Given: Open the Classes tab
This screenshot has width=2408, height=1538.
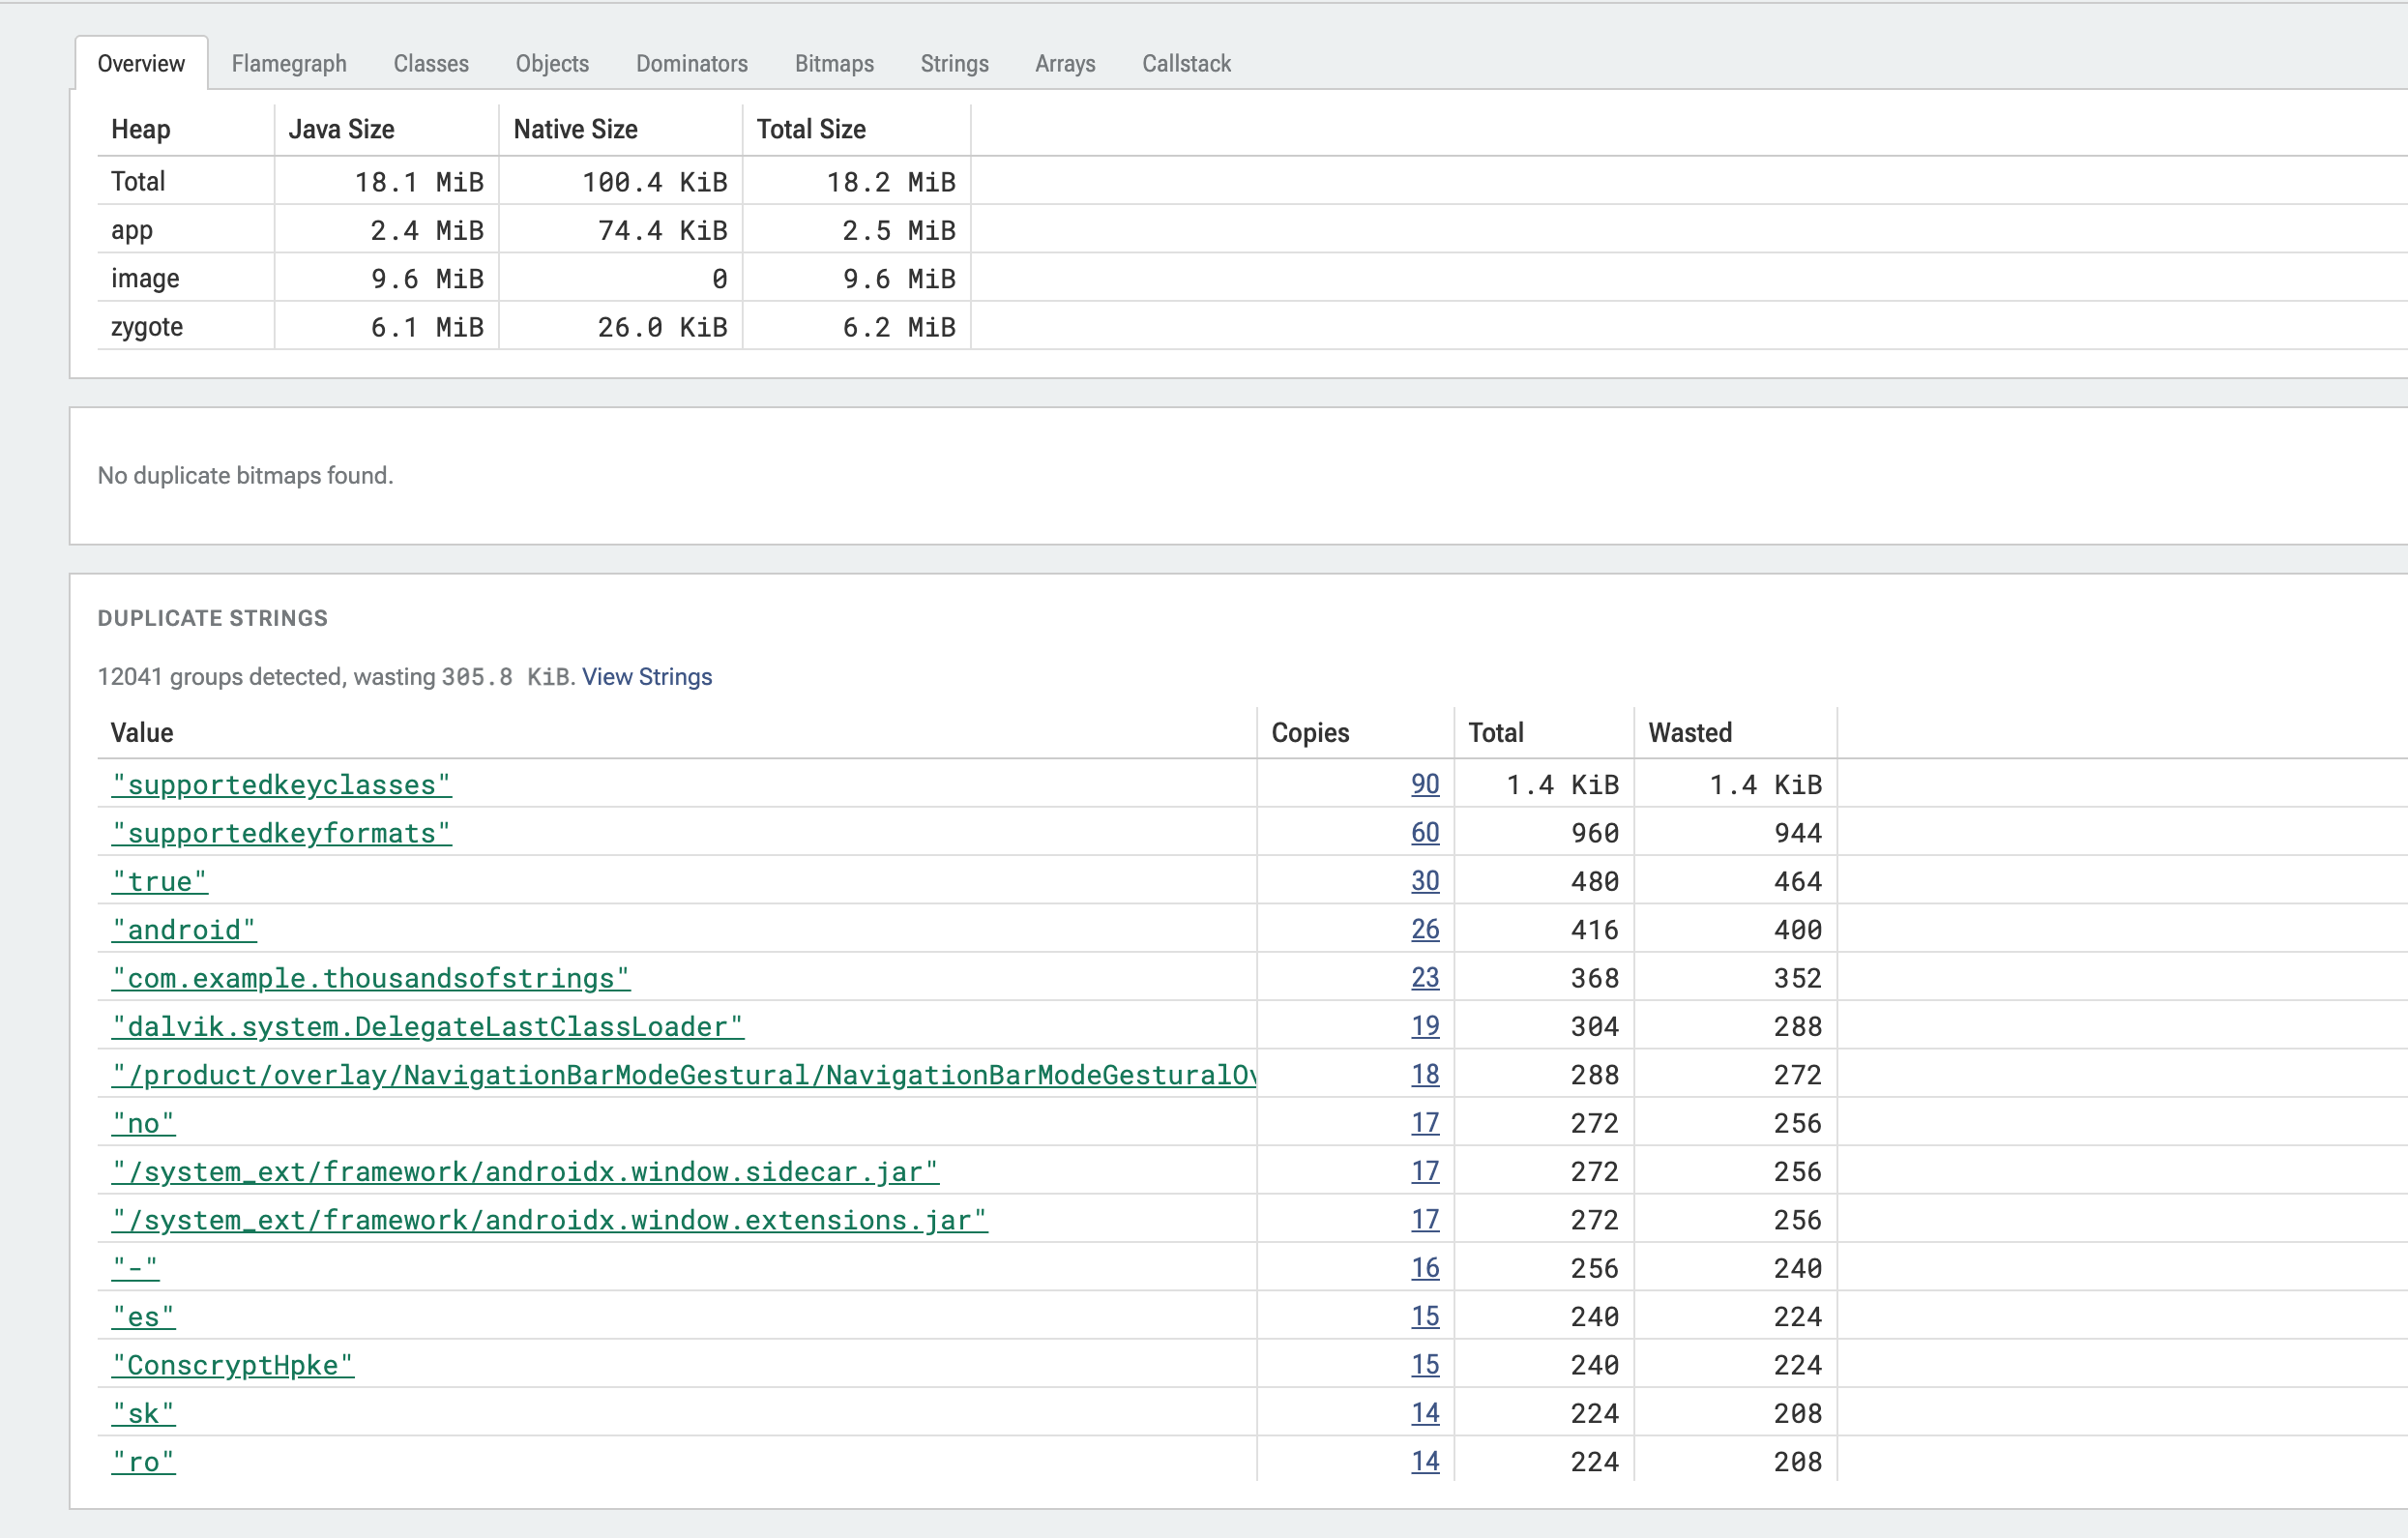Looking at the screenshot, I should pyautogui.click(x=431, y=64).
